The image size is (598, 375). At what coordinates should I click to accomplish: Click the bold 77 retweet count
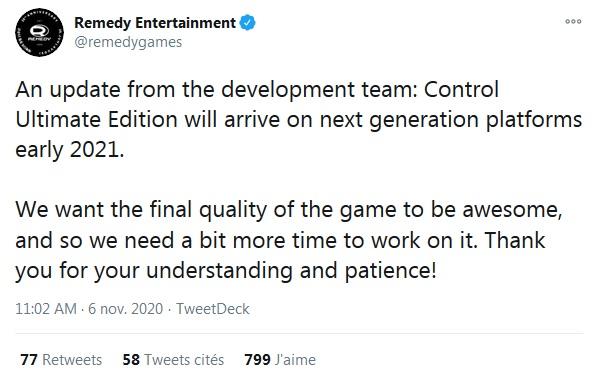[29, 360]
